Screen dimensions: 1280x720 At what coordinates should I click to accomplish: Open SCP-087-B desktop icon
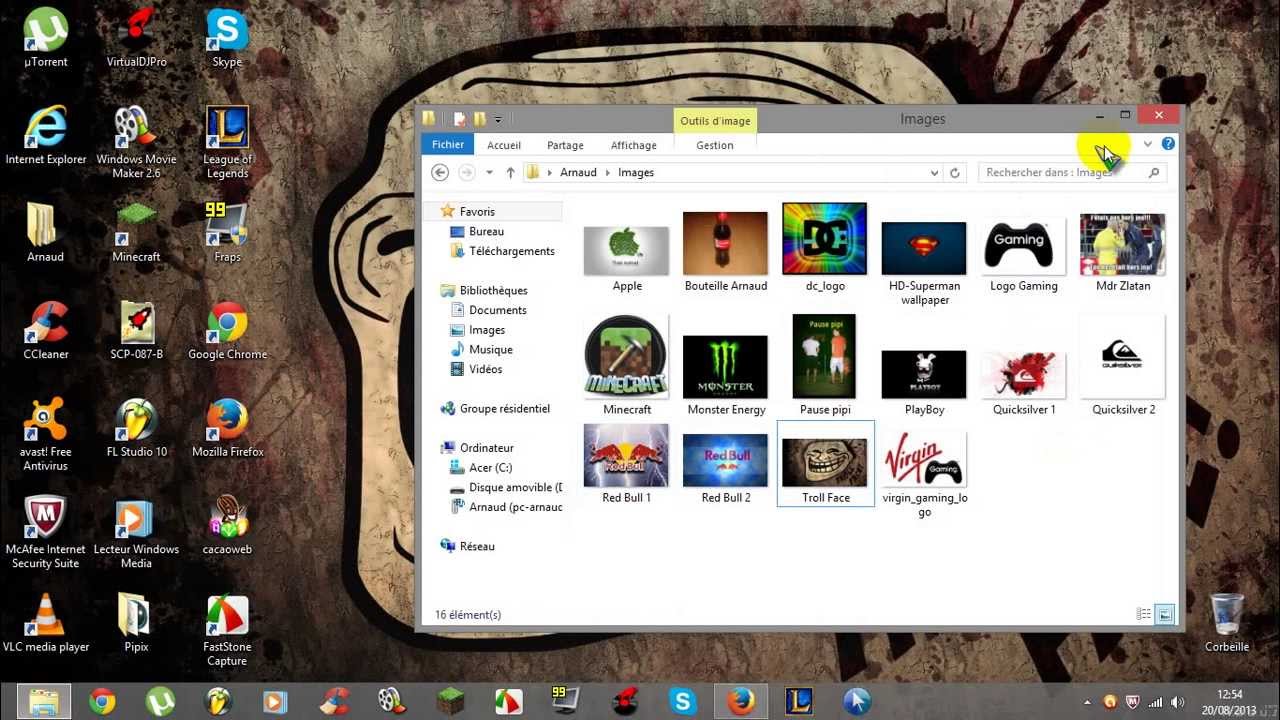point(136,330)
